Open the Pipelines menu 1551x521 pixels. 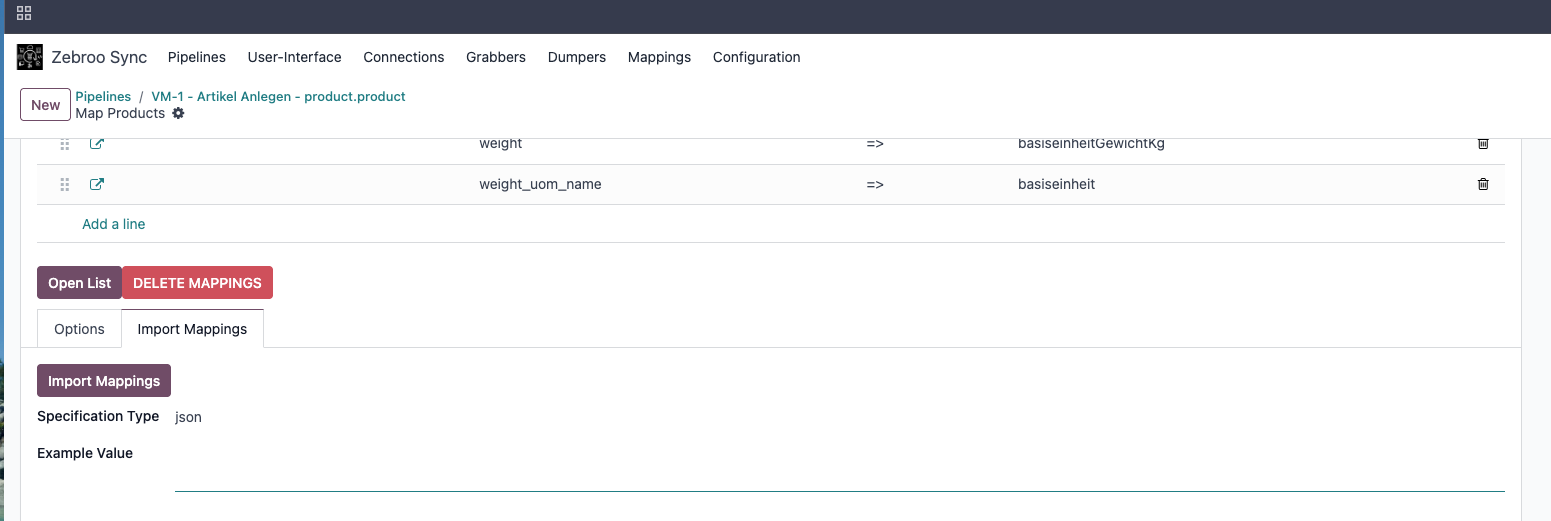pos(197,57)
